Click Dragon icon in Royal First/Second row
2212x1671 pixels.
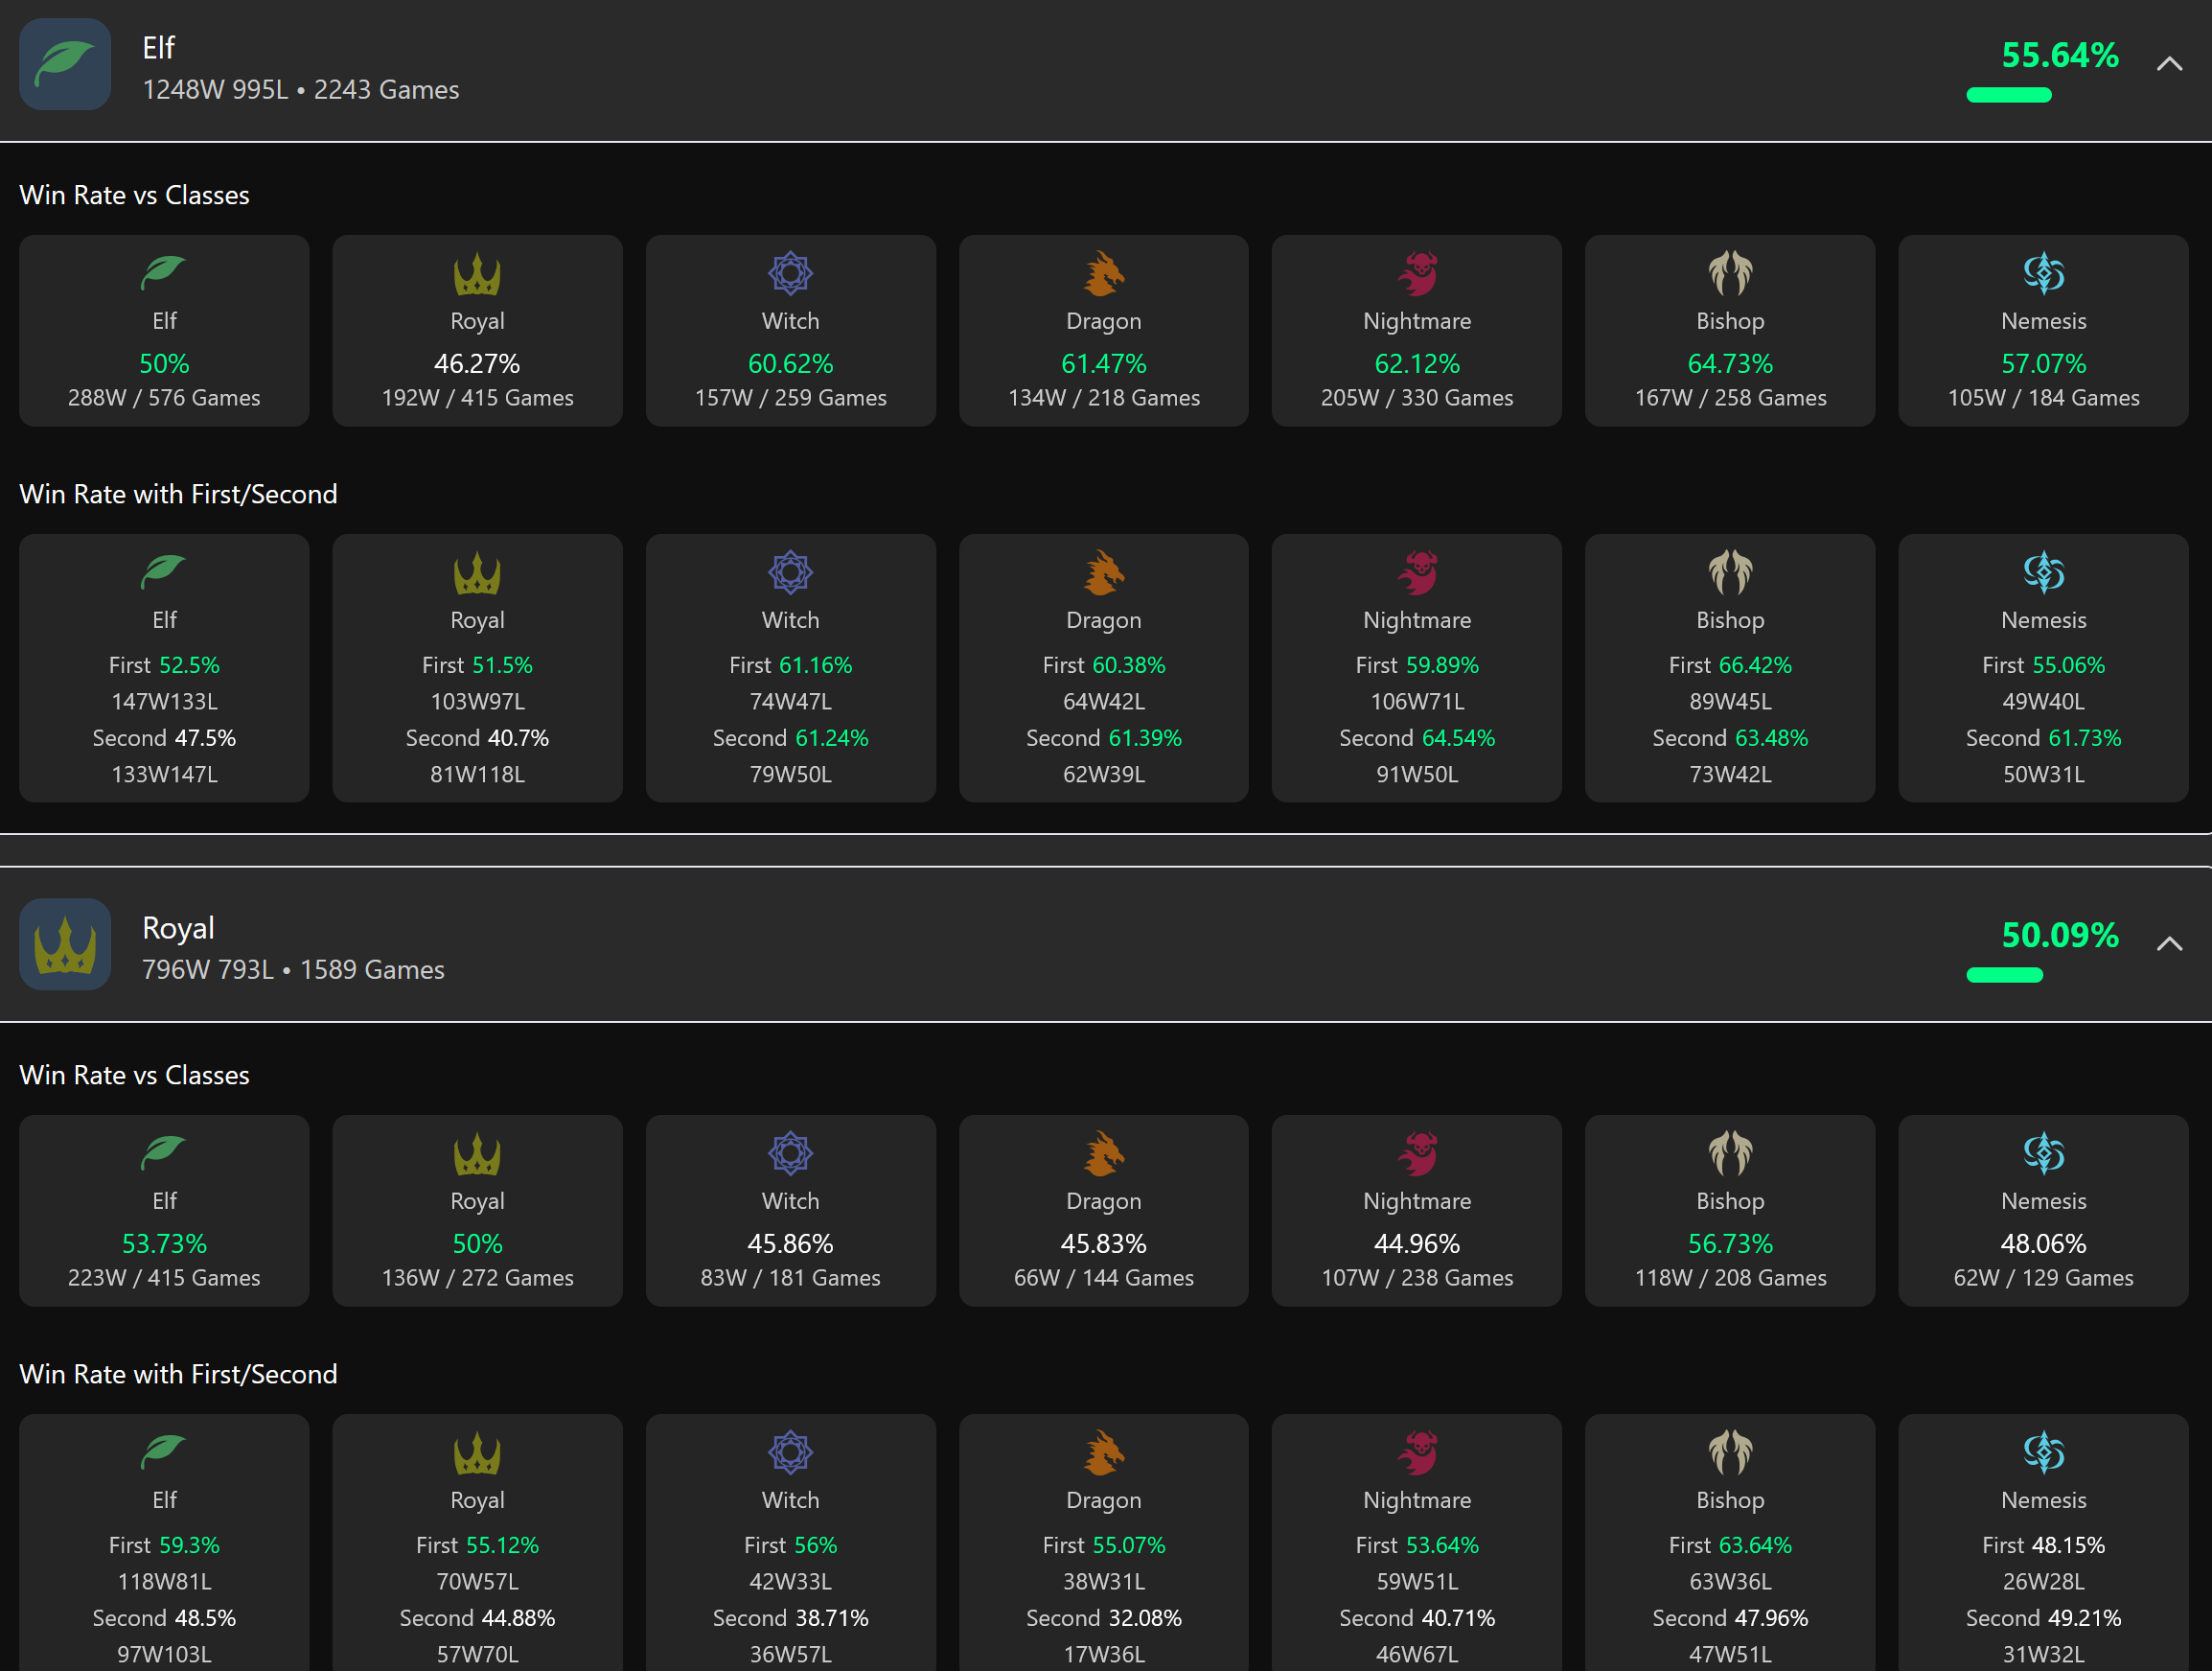[1103, 1452]
